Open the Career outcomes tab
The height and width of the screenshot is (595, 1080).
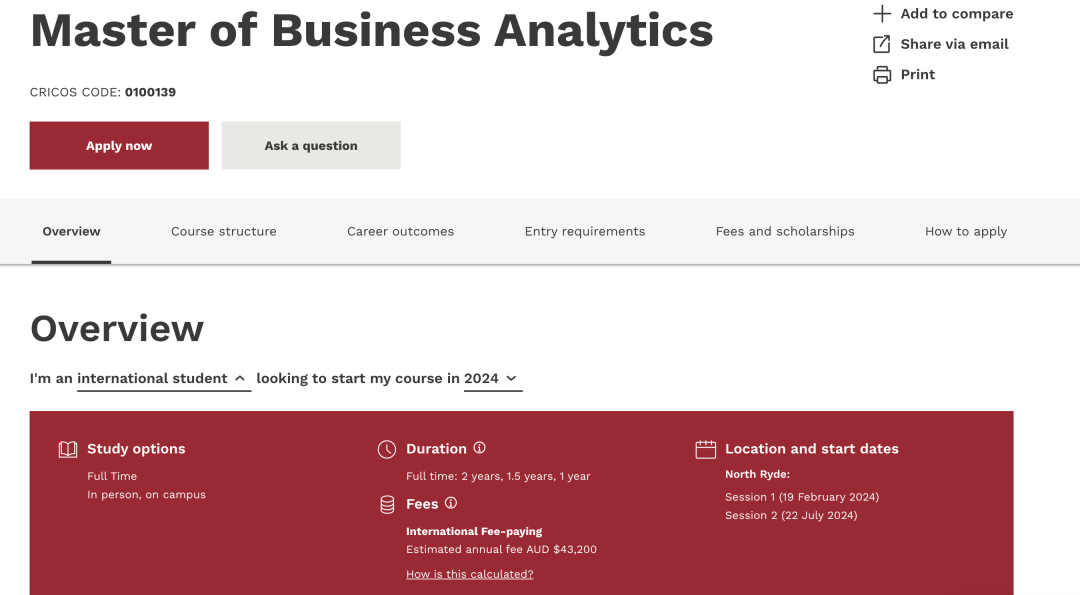400,231
